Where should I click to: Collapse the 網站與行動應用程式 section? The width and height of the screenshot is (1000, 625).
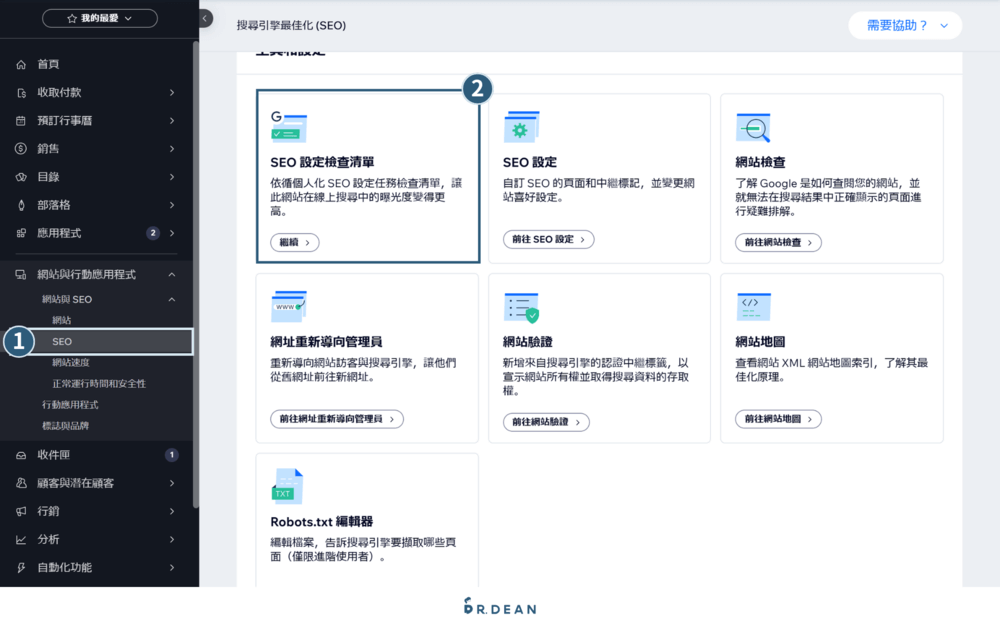(x=170, y=273)
